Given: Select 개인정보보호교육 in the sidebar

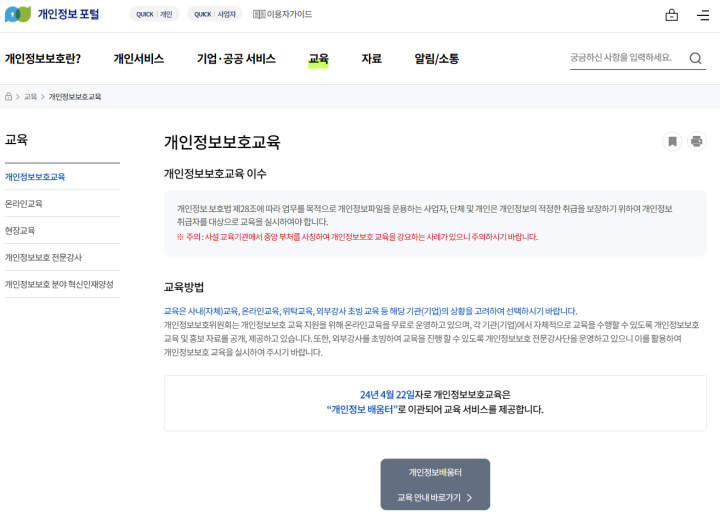Looking at the screenshot, I should click(35, 177).
